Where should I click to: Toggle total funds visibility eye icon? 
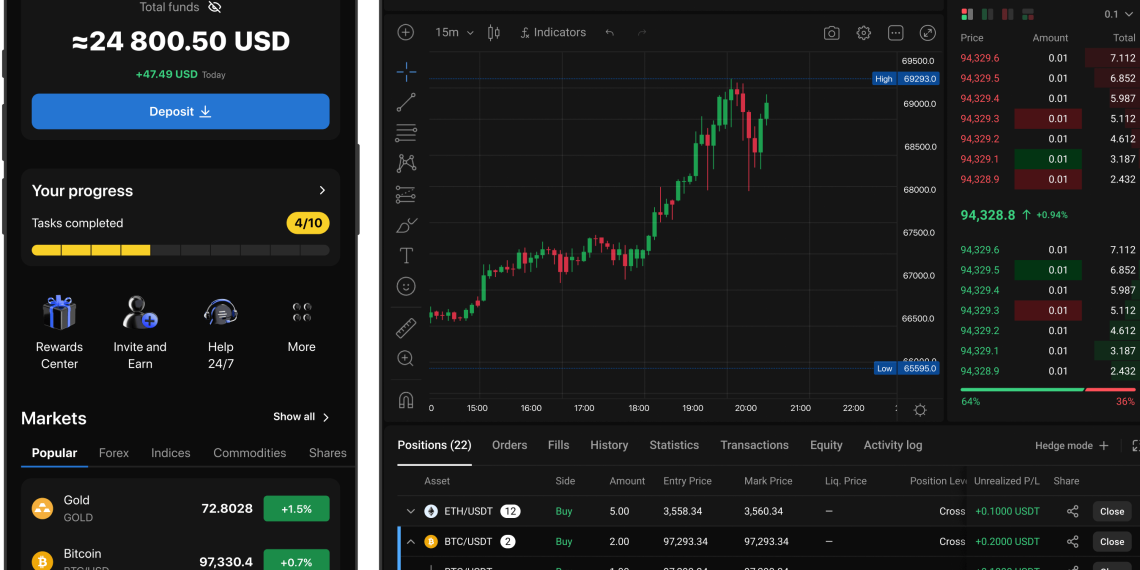click(x=214, y=7)
